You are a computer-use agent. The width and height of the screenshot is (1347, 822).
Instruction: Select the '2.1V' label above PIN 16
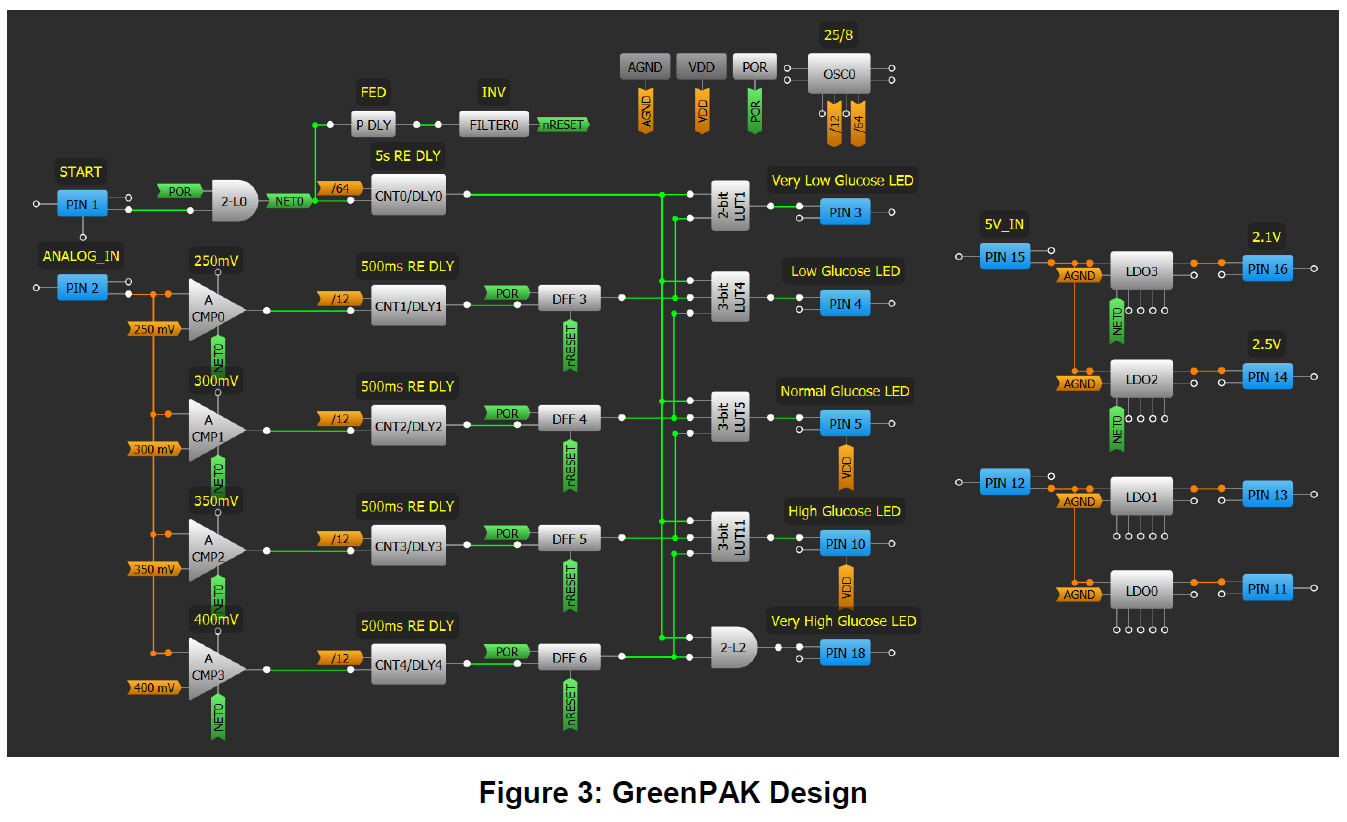point(1266,237)
